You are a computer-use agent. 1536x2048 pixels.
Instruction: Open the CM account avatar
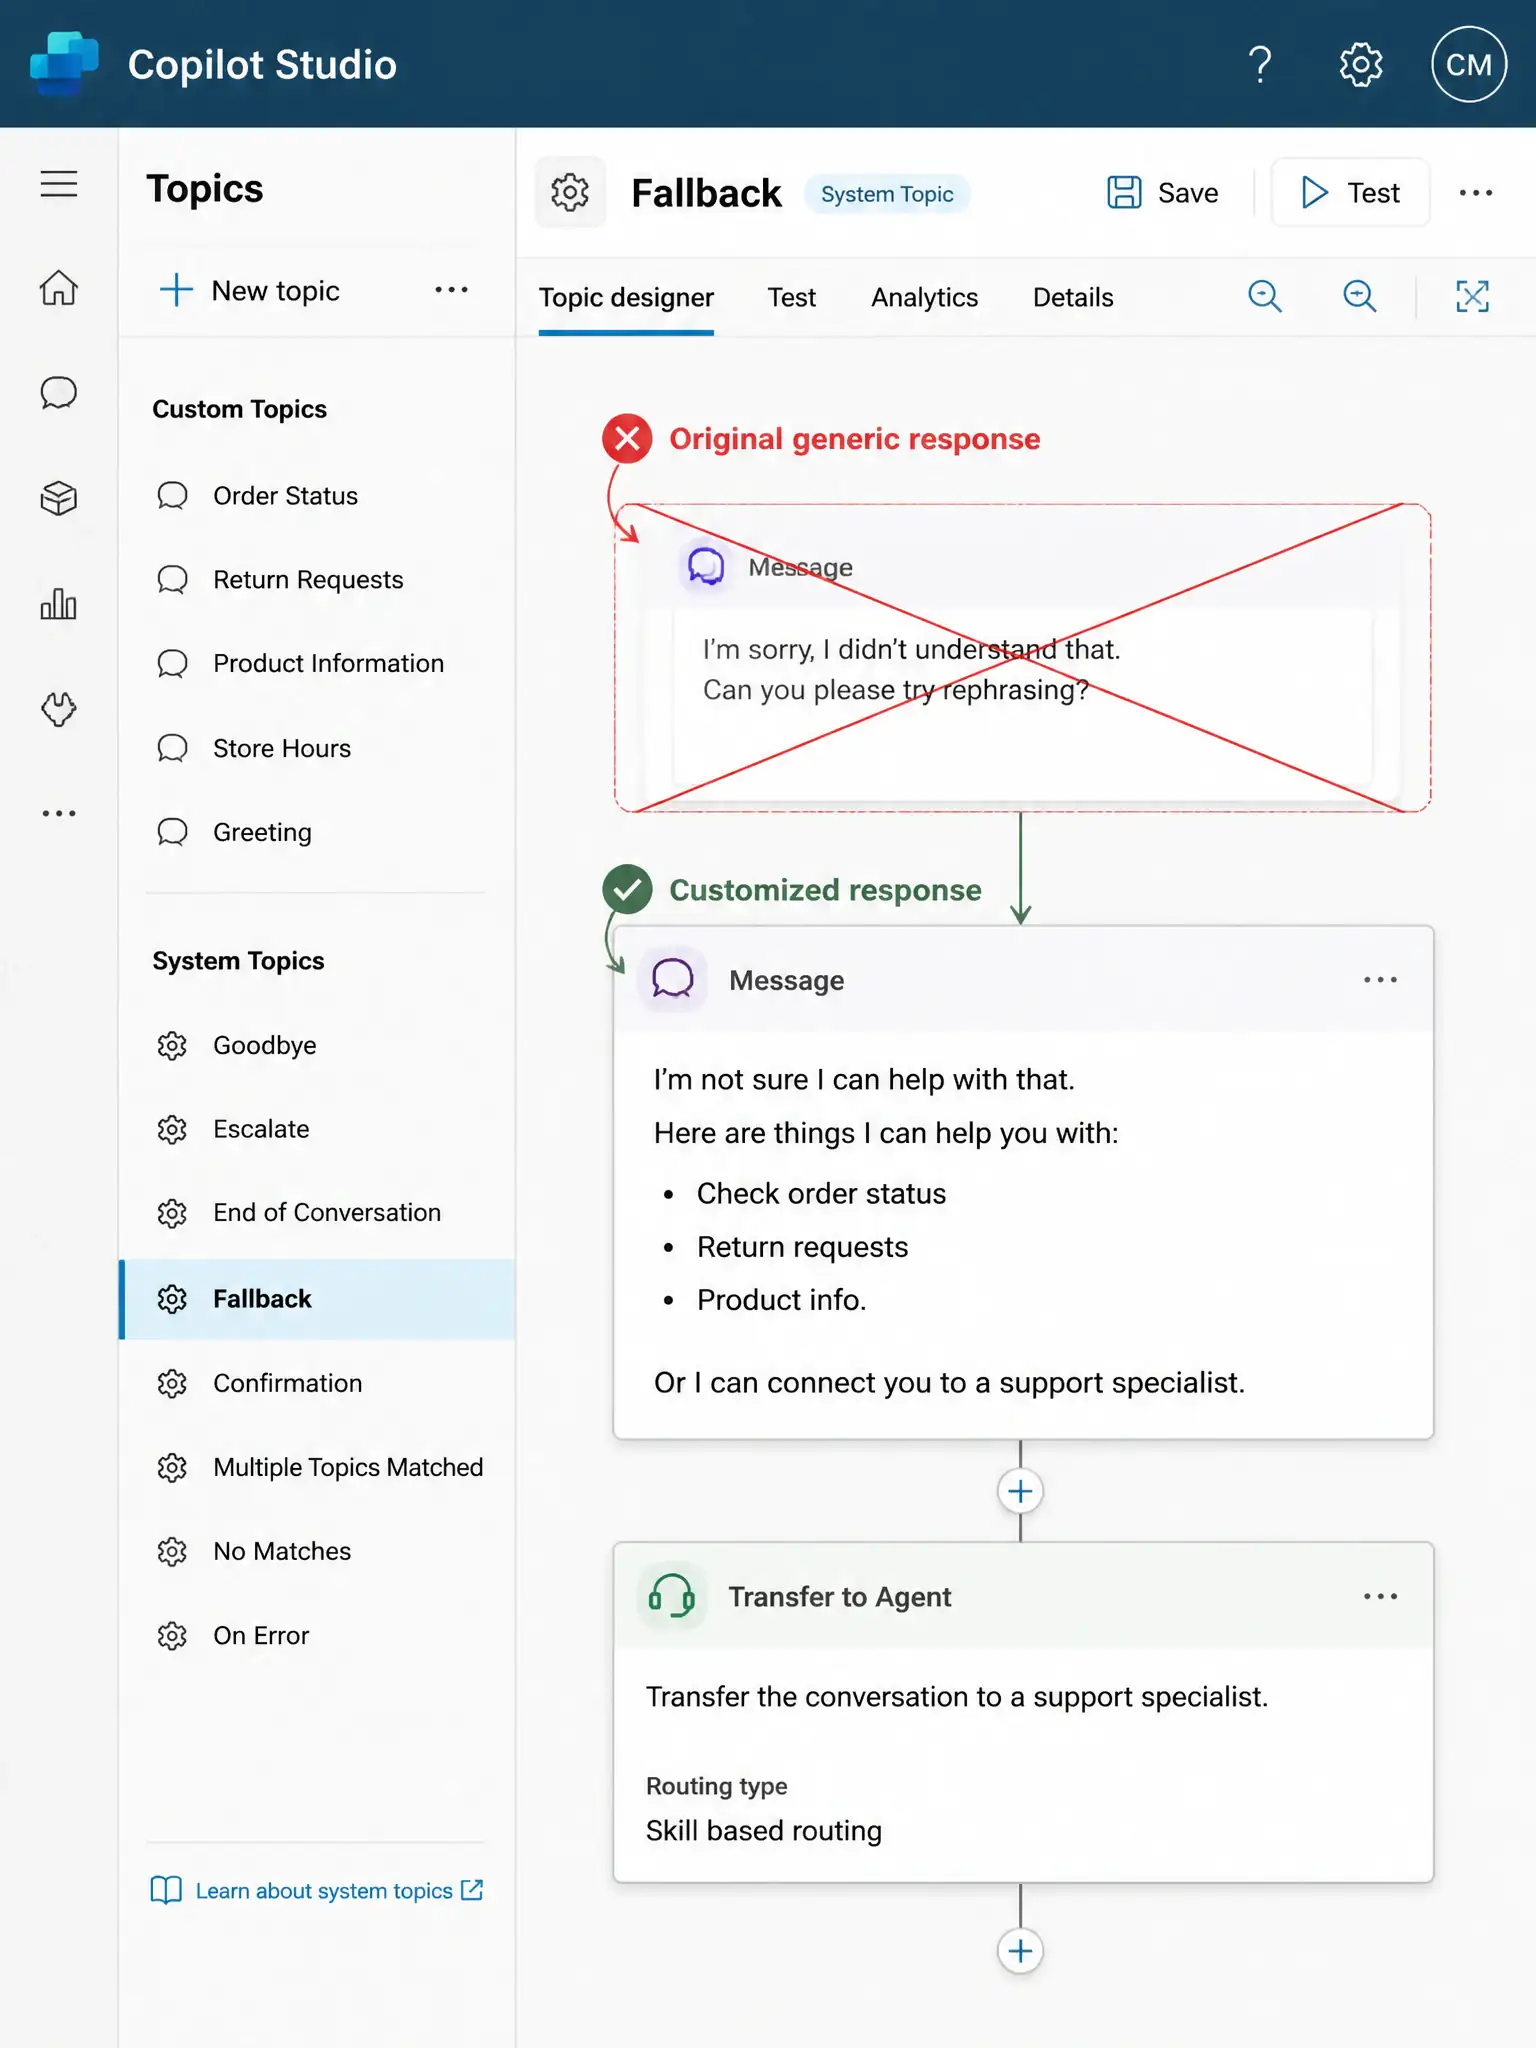[1469, 65]
